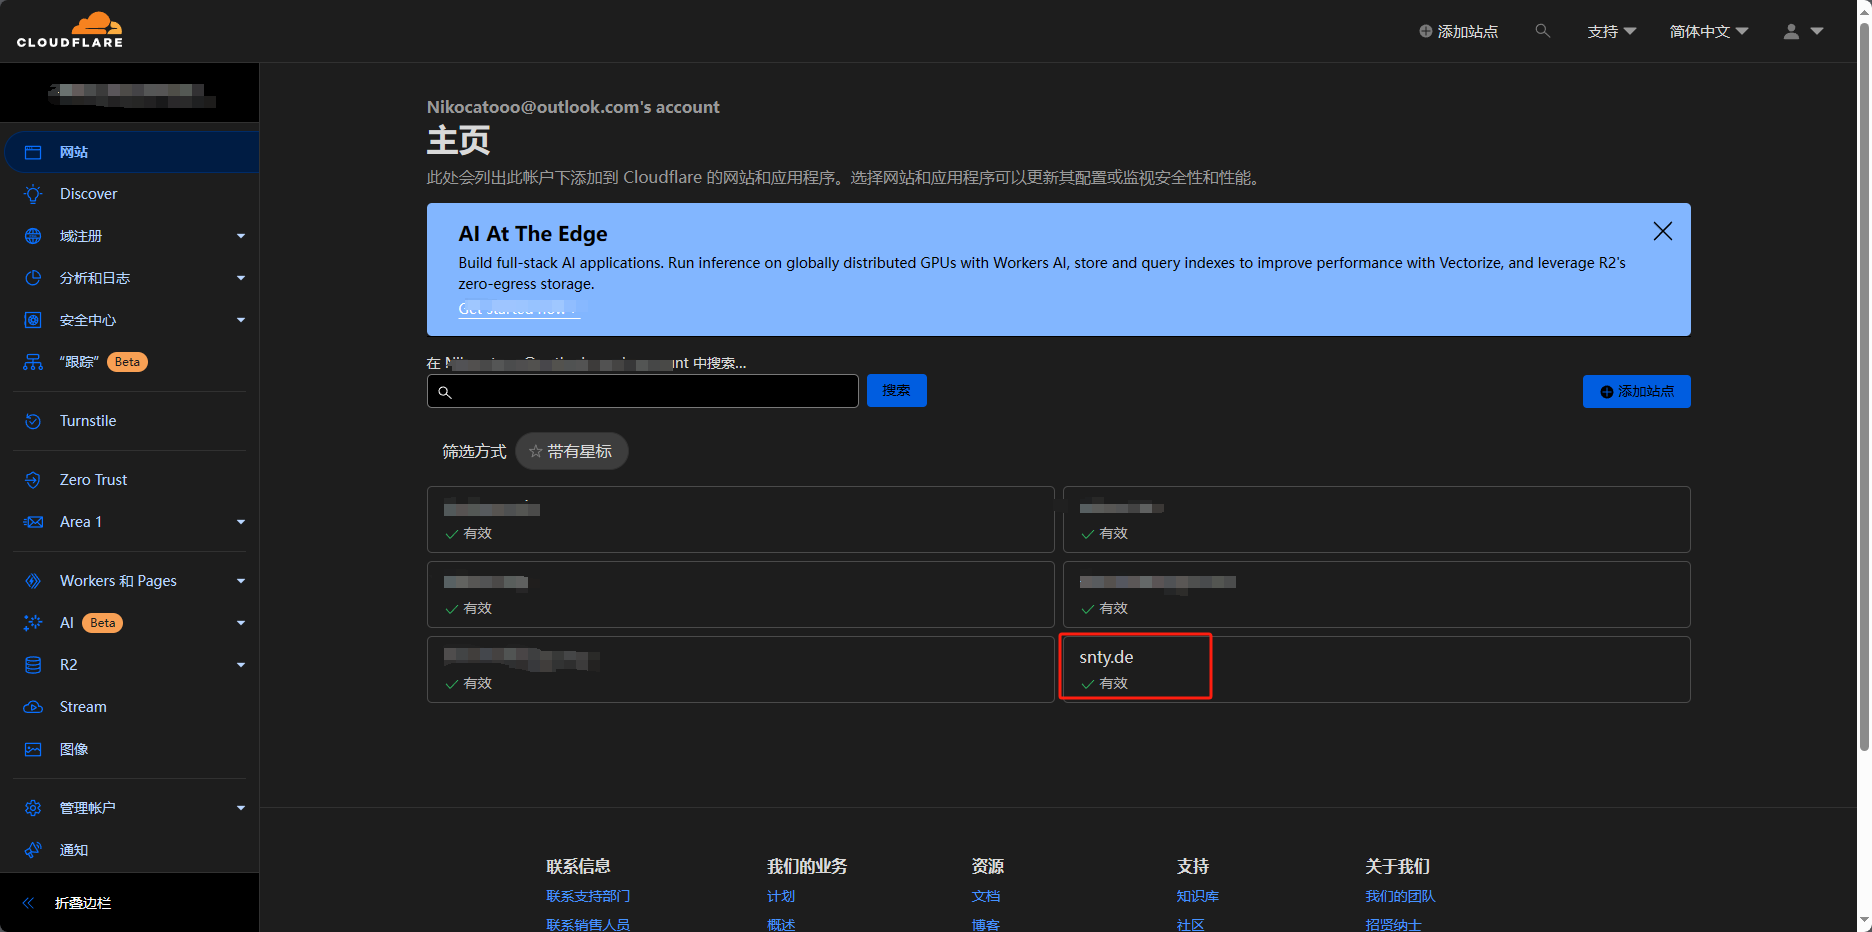Viewport: 1872px width, 932px height.
Task: Click the “跟踪” Beta sidebar item
Action: pos(130,362)
